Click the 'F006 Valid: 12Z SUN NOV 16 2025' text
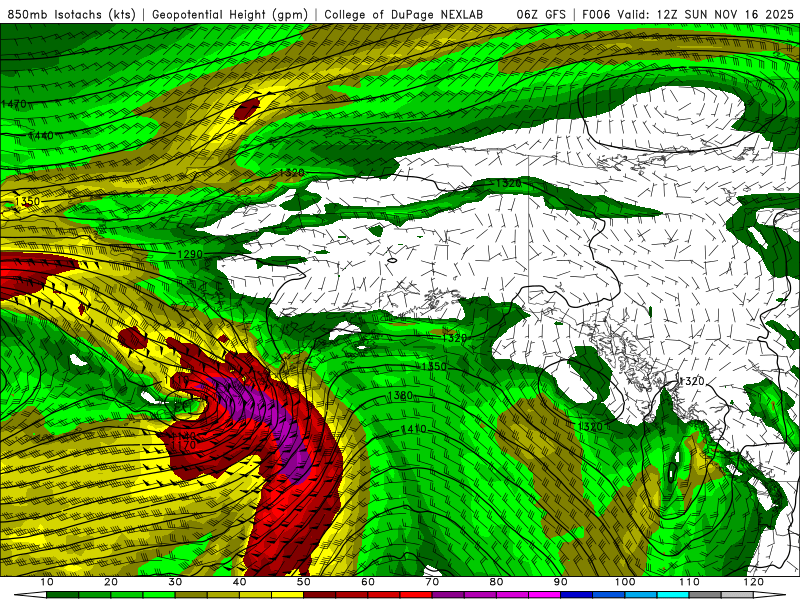Screen dimensions: 800x600 click(x=688, y=14)
